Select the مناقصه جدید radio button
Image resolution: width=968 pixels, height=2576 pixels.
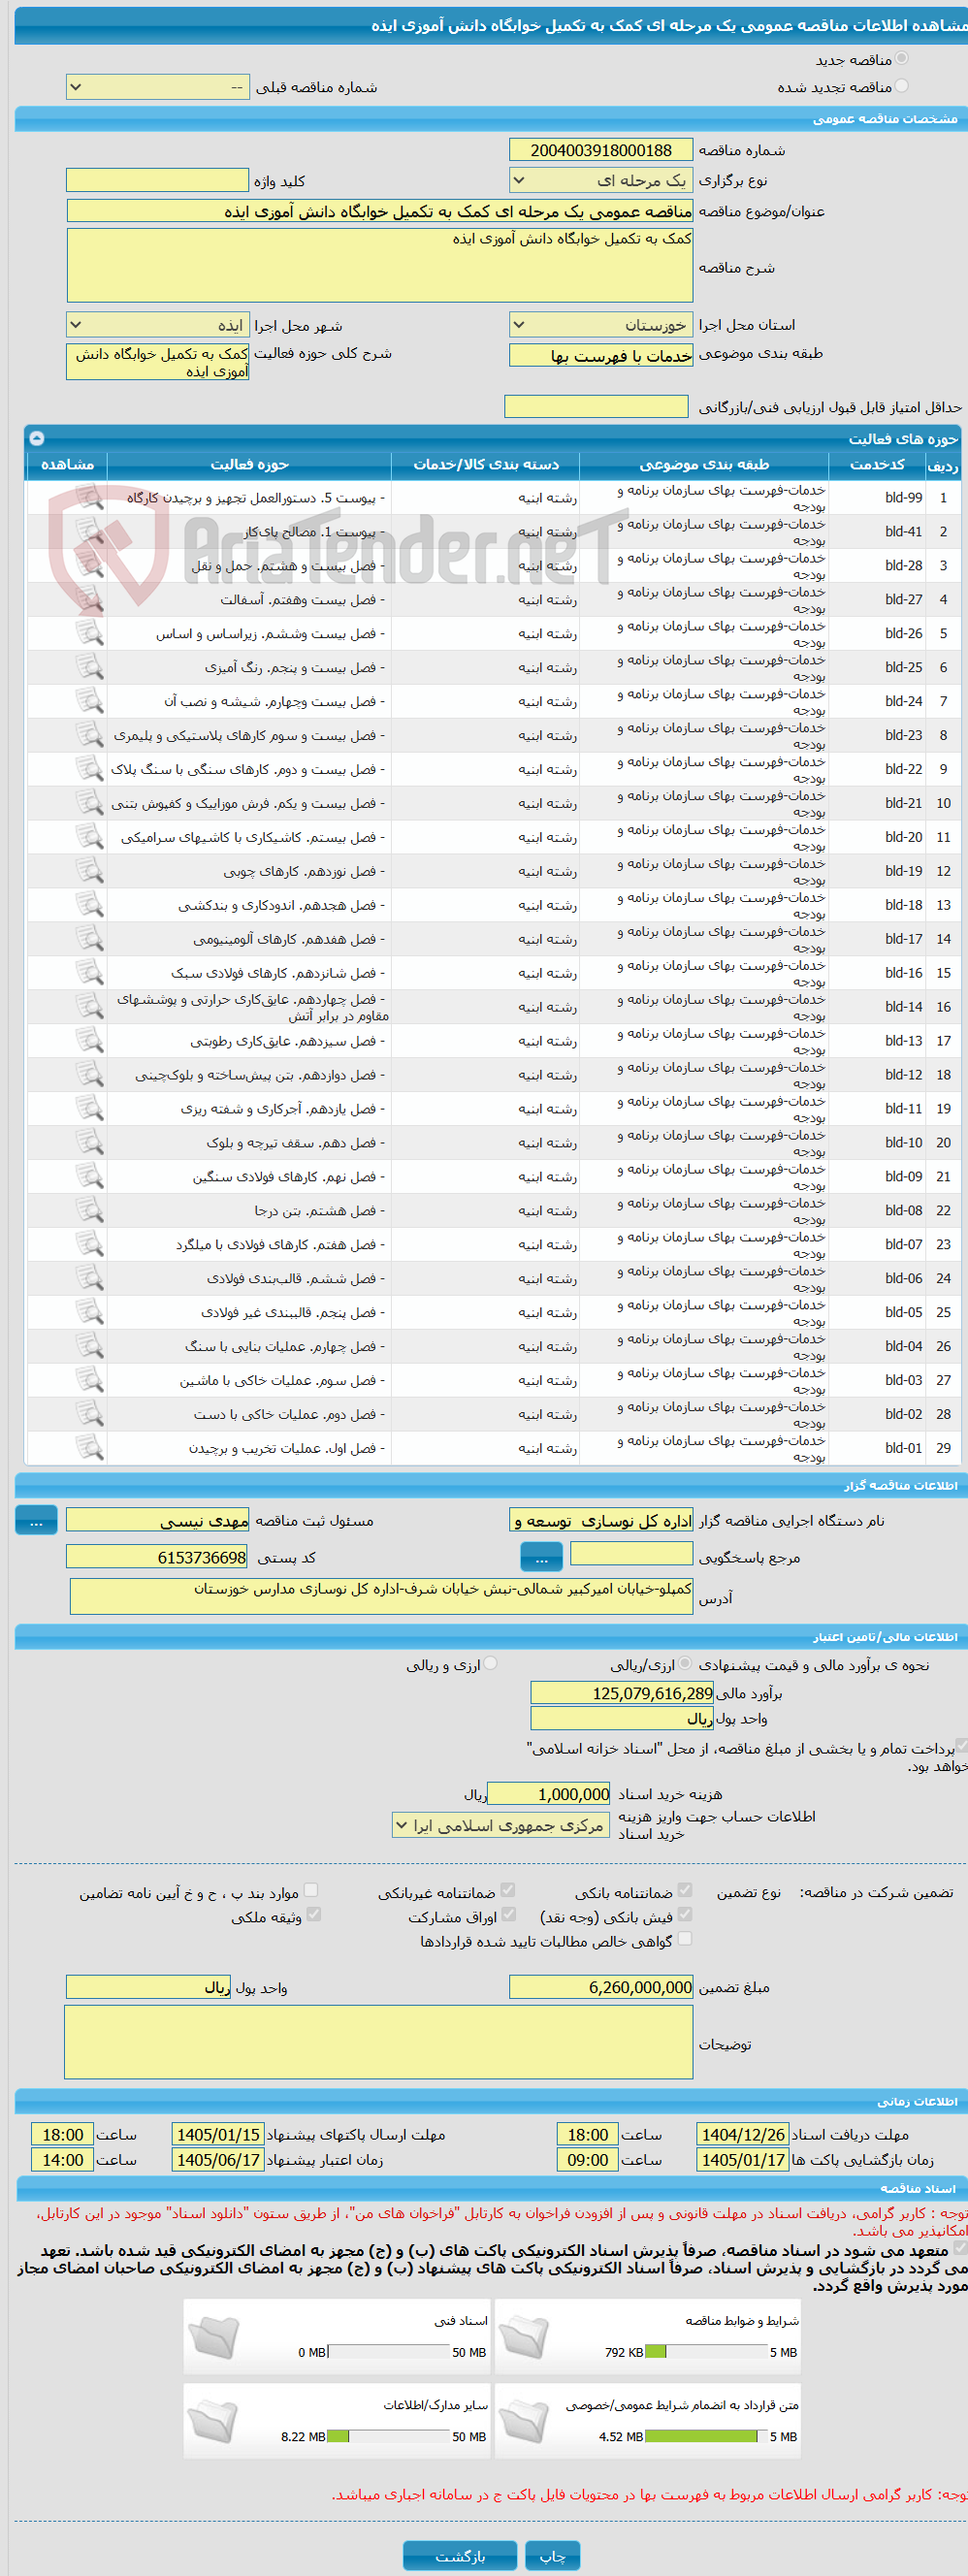(x=902, y=59)
